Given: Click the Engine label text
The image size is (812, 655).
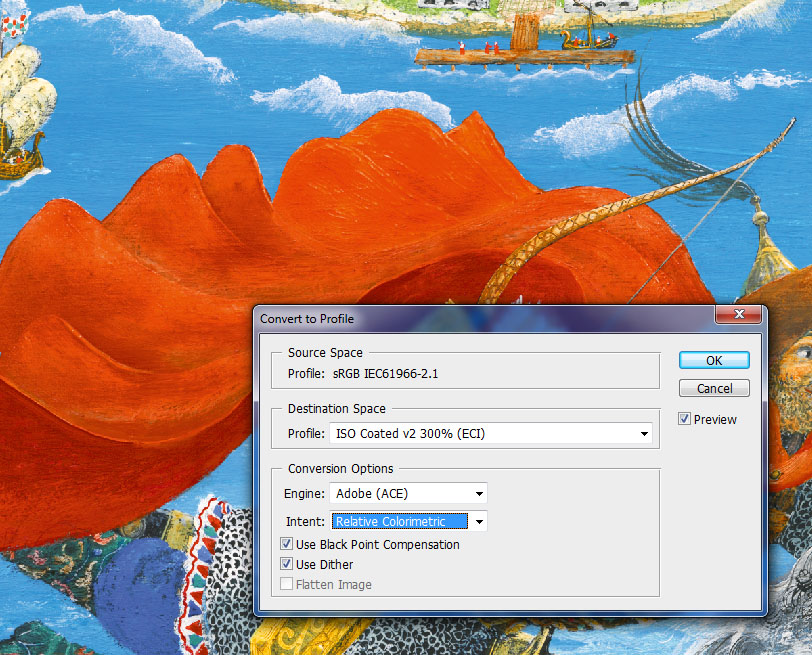Looking at the screenshot, I should tap(304, 494).
